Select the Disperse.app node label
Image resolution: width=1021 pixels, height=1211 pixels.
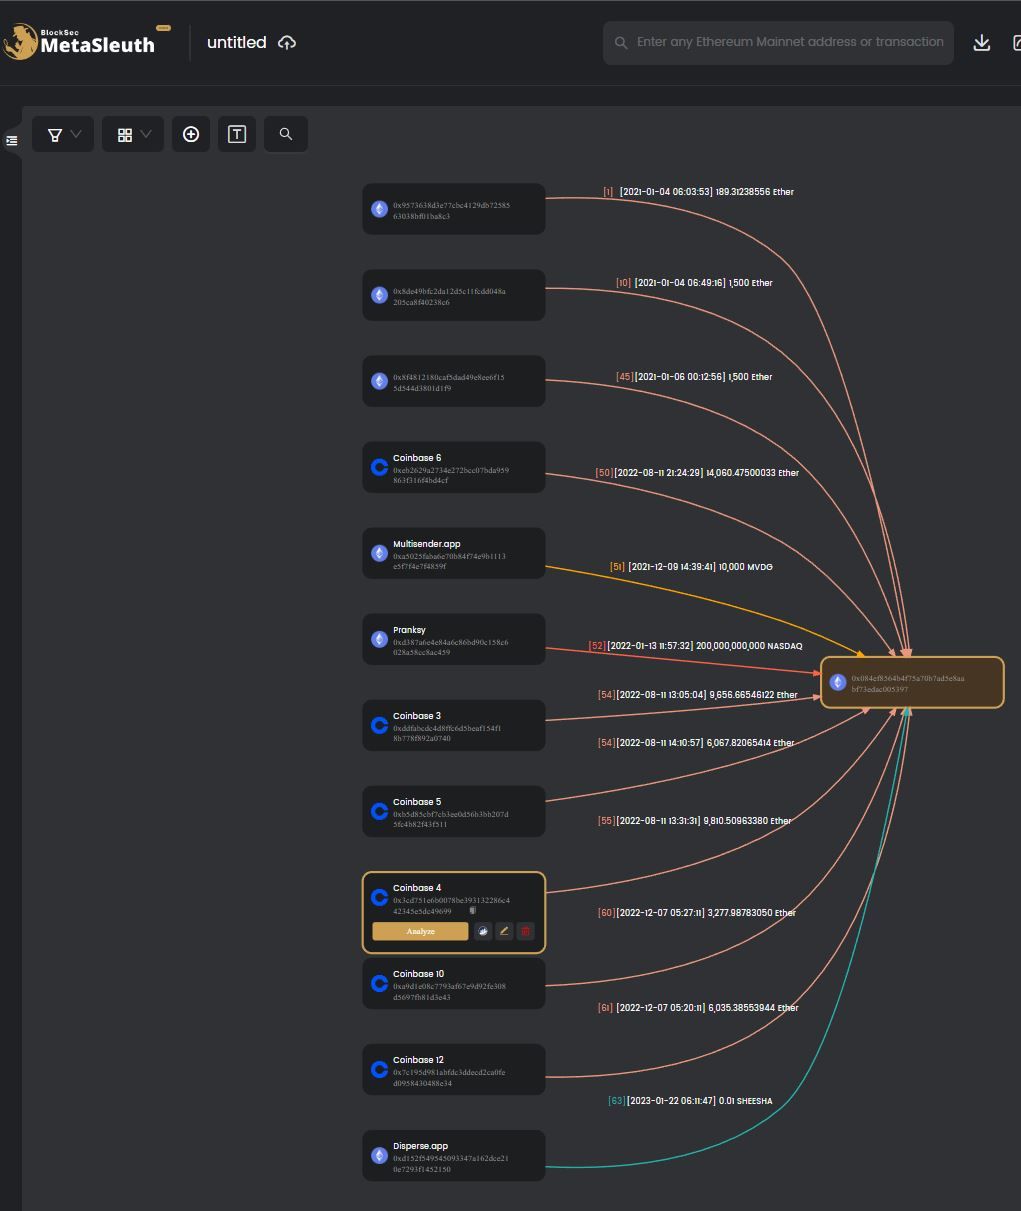421,1146
